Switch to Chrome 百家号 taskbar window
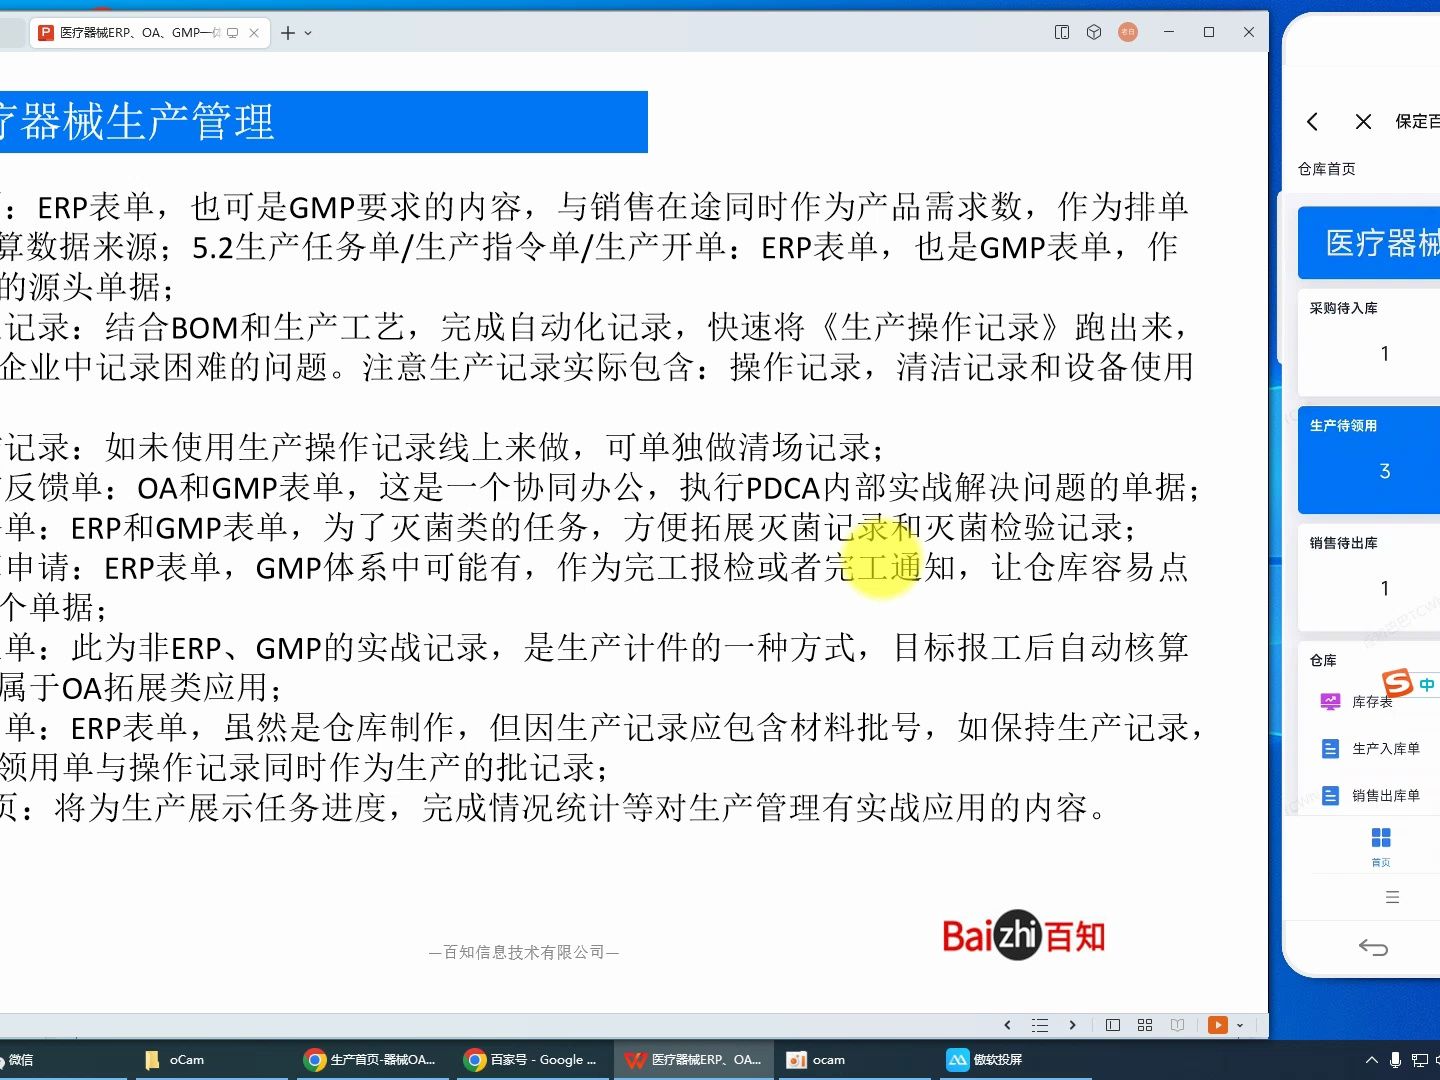 pyautogui.click(x=531, y=1060)
